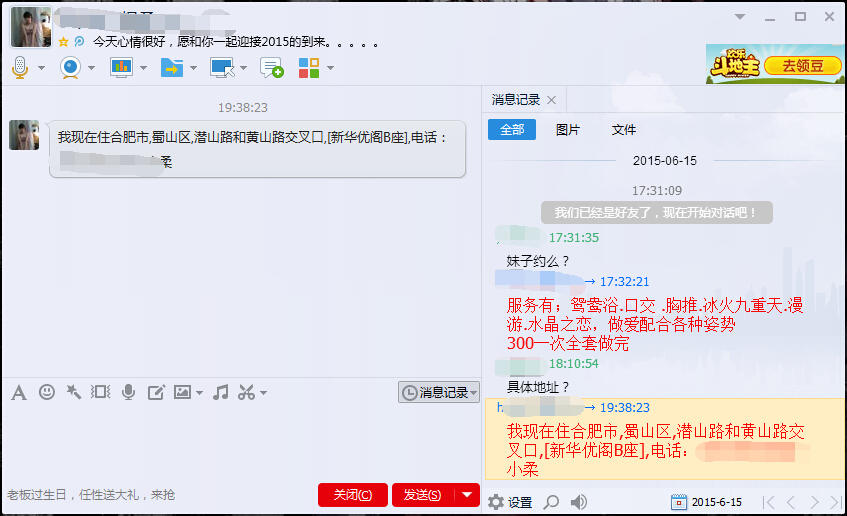
Task: Toggle the 消息记录 history panel button
Action: [x=440, y=393]
